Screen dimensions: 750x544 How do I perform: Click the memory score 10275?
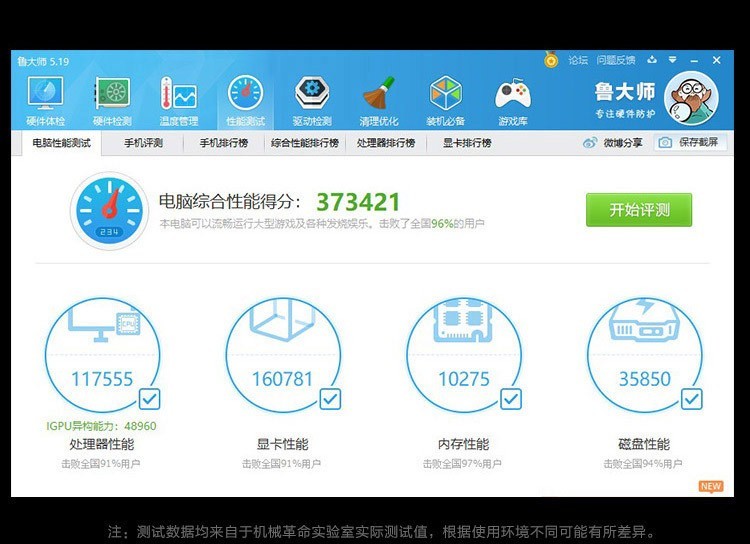(x=463, y=379)
